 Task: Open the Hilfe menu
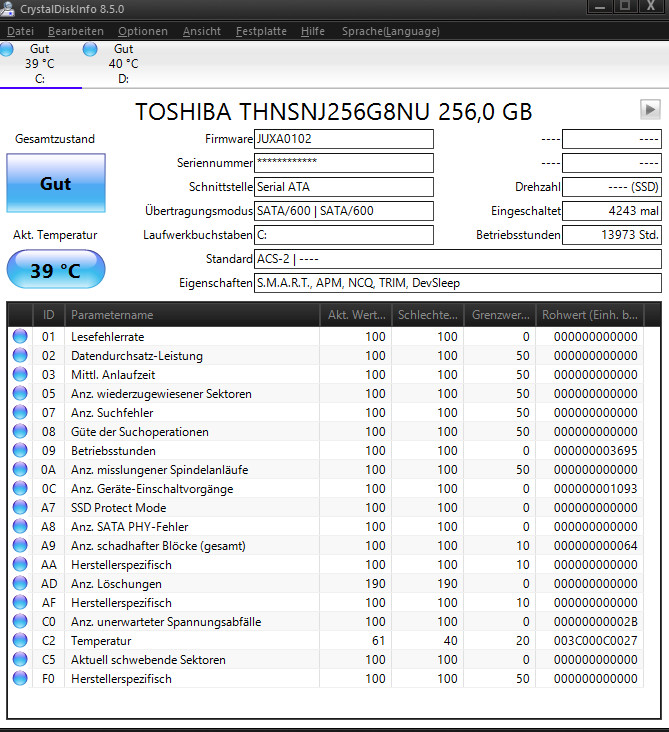pyautogui.click(x=312, y=31)
